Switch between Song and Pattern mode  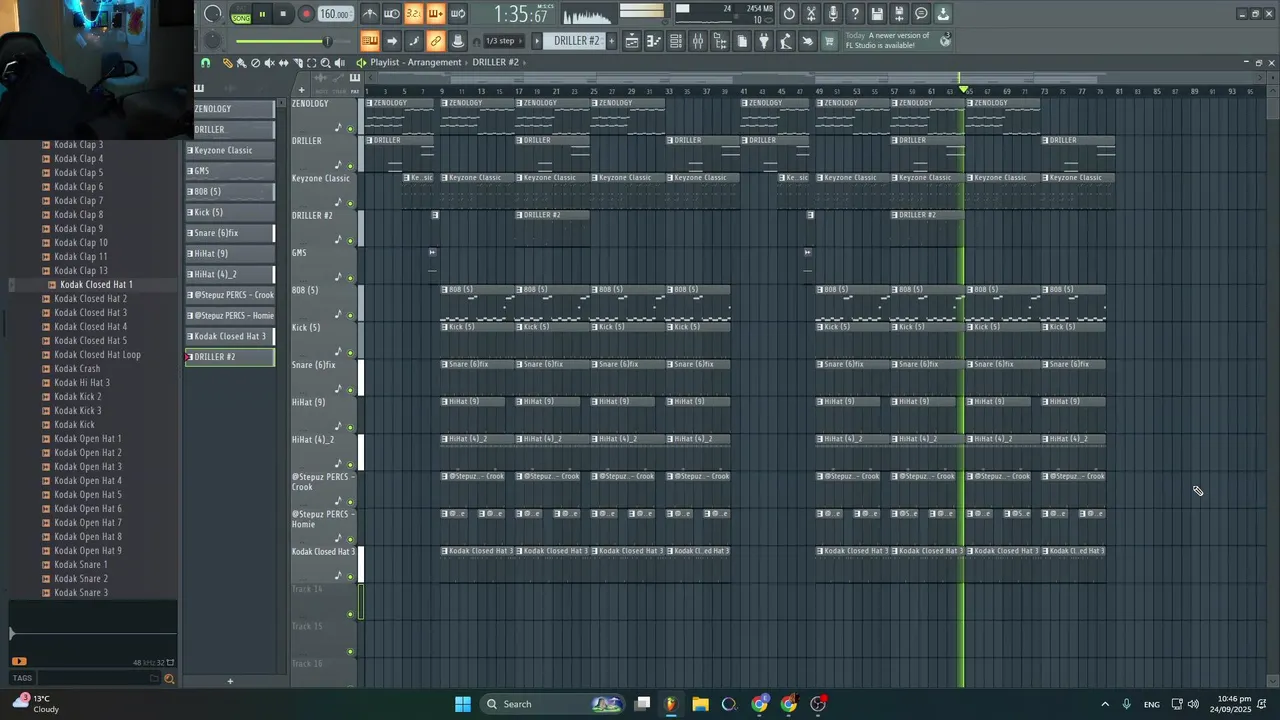click(x=241, y=14)
